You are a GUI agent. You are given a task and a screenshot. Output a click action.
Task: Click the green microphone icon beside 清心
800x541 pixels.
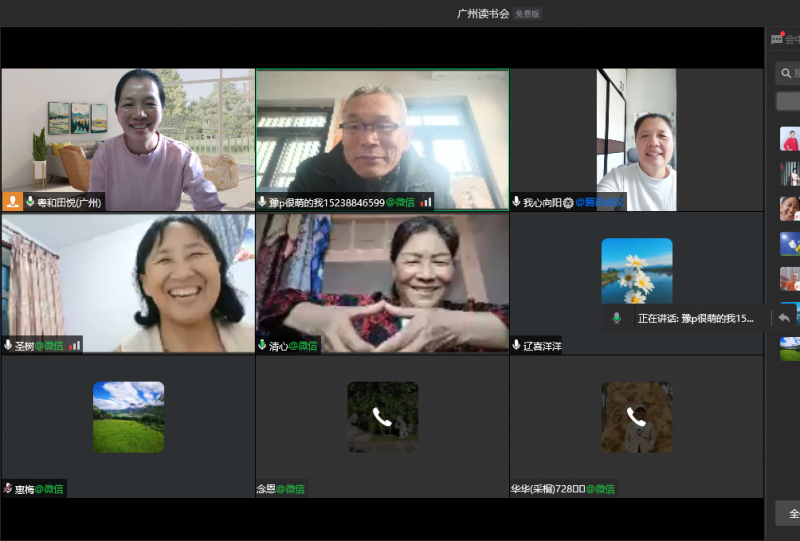(x=262, y=345)
